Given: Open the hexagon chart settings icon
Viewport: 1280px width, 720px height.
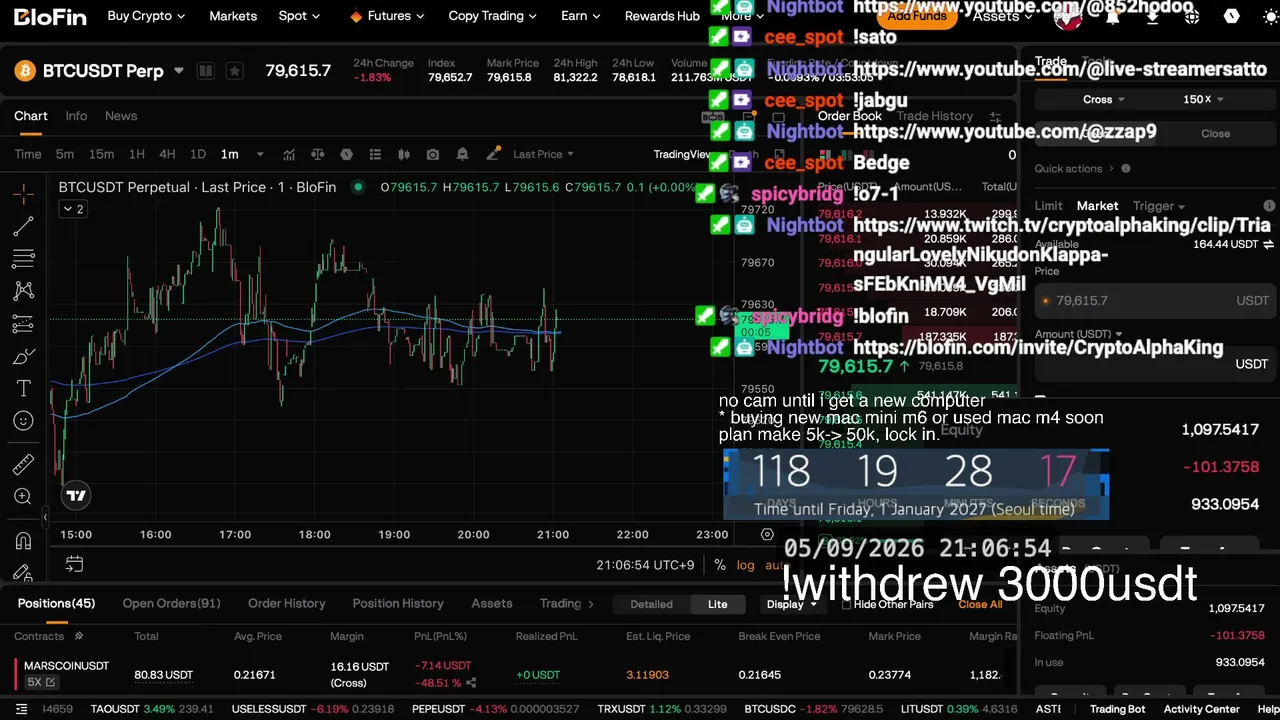Looking at the screenshot, I should click(347, 154).
